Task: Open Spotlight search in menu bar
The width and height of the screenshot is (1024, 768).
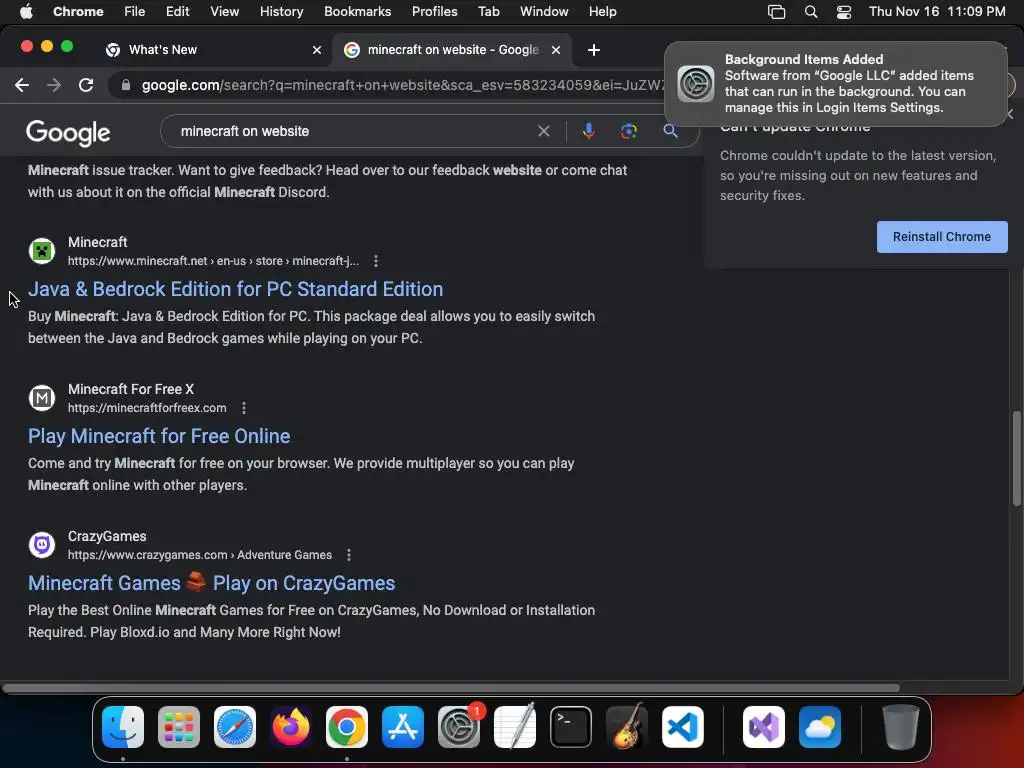Action: pos(810,12)
